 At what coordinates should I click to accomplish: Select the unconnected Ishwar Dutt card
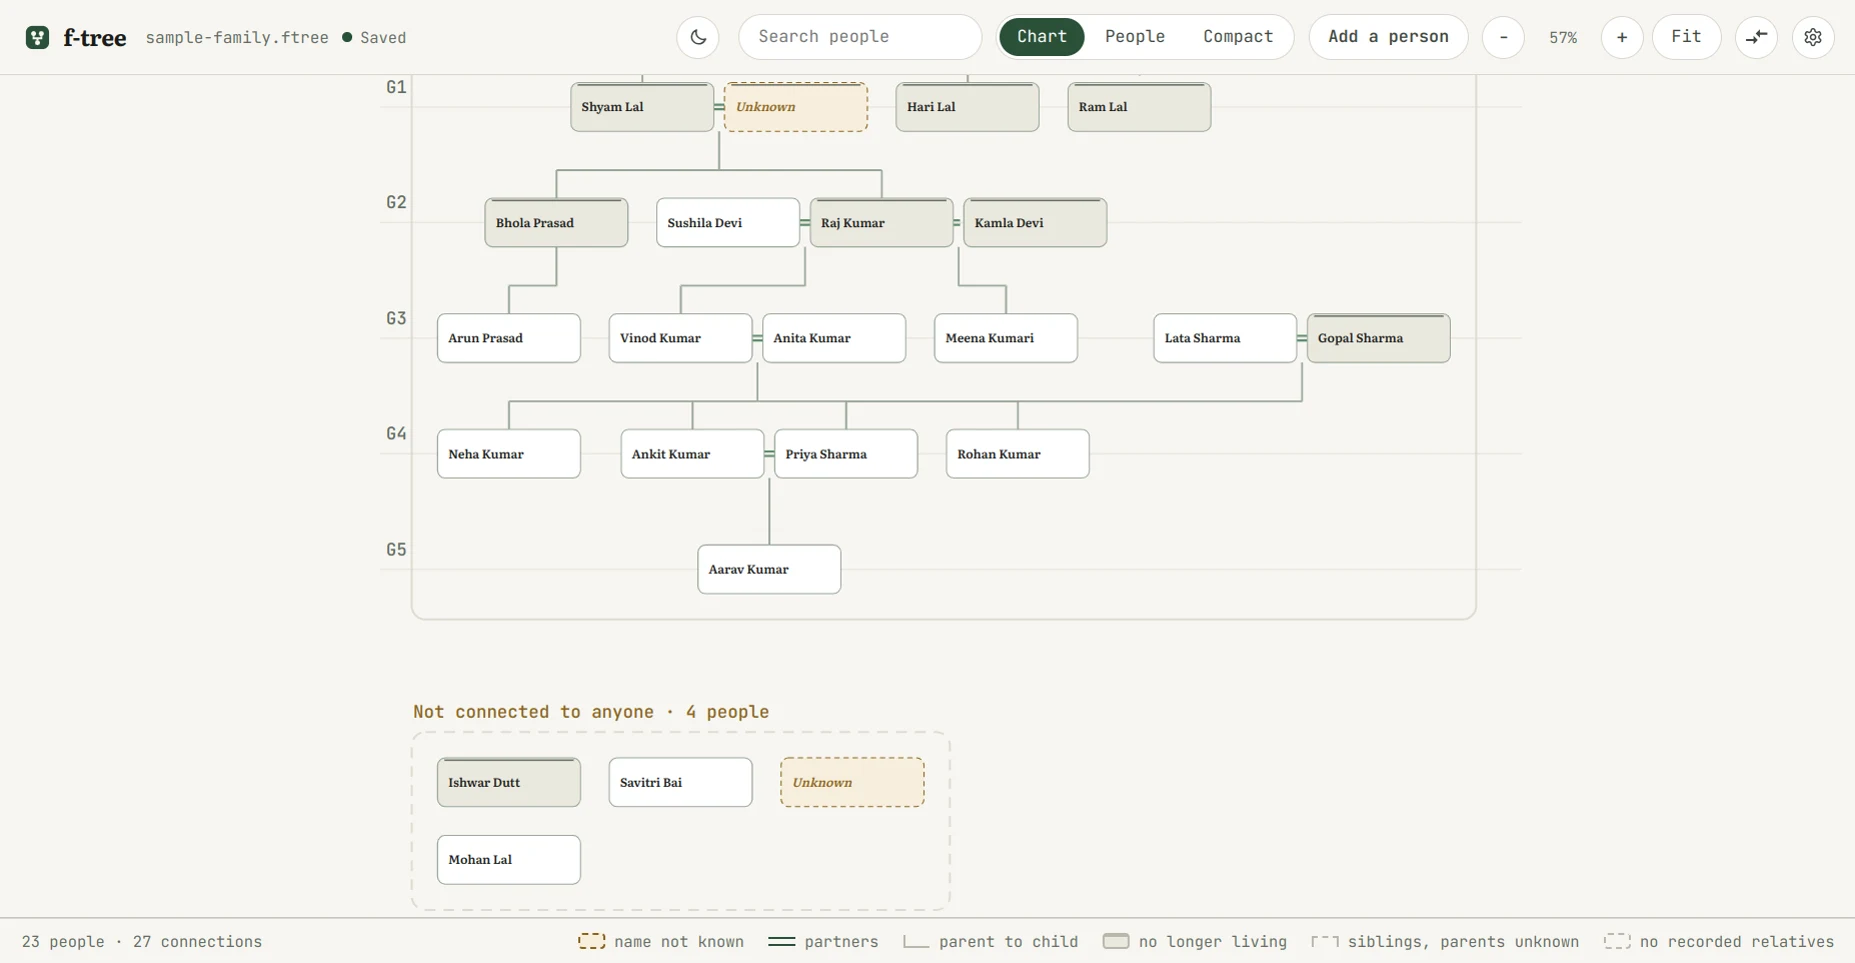pos(508,782)
